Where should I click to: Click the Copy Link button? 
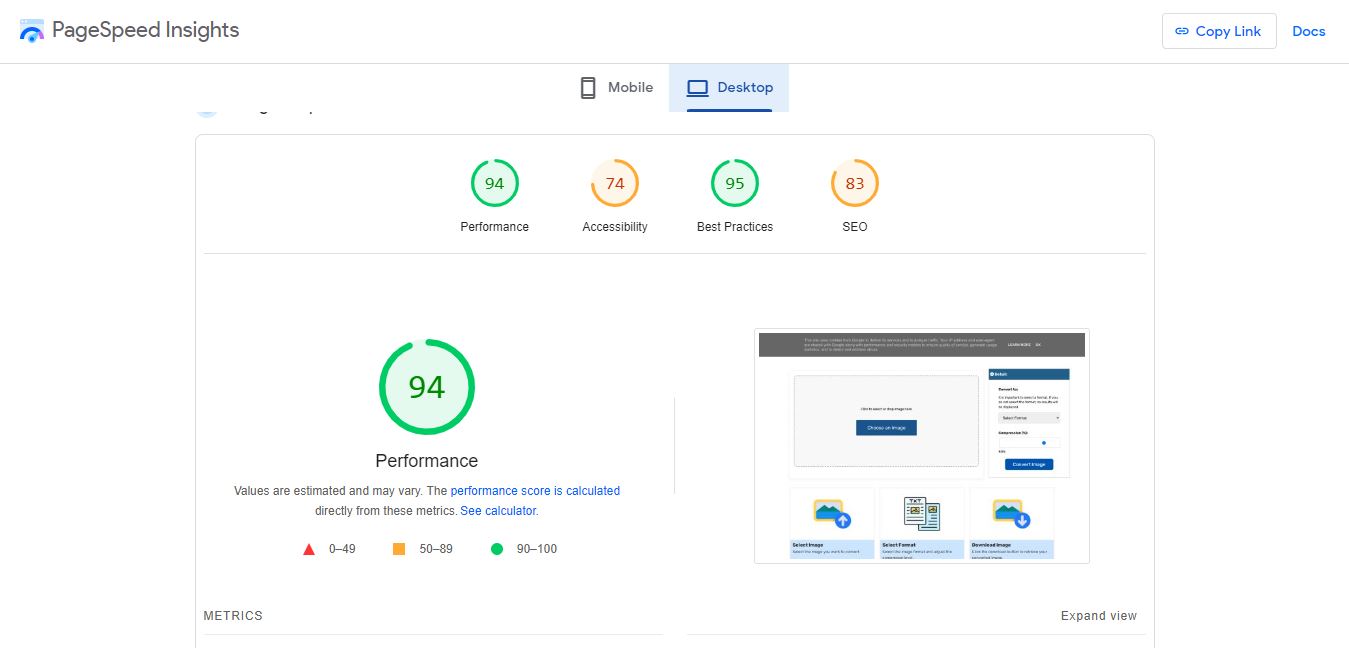point(1219,31)
